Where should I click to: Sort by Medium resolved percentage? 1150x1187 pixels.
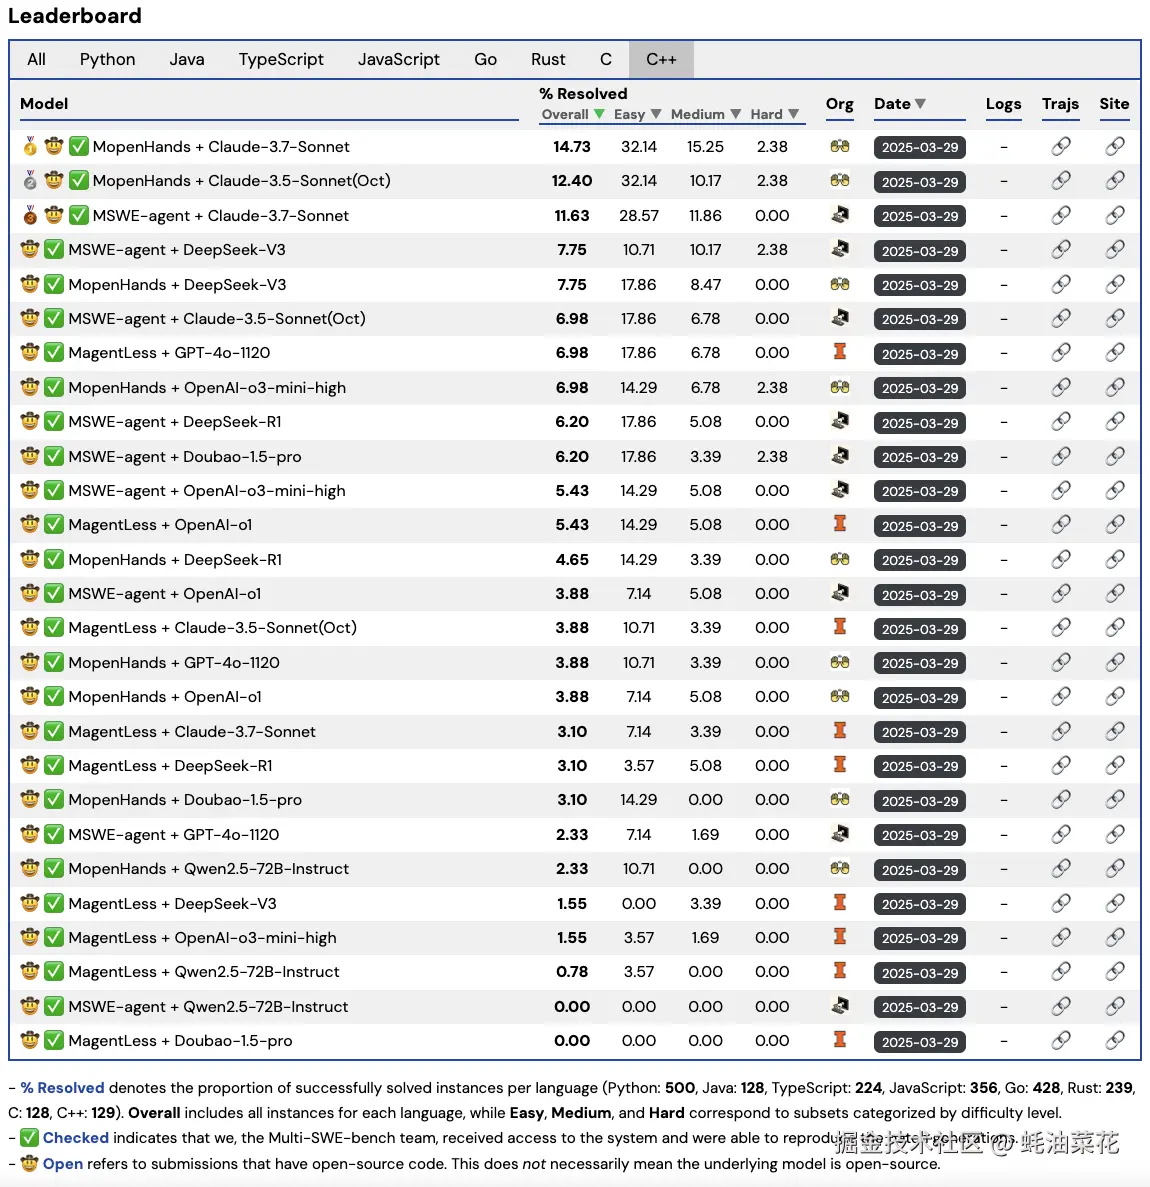pos(706,114)
